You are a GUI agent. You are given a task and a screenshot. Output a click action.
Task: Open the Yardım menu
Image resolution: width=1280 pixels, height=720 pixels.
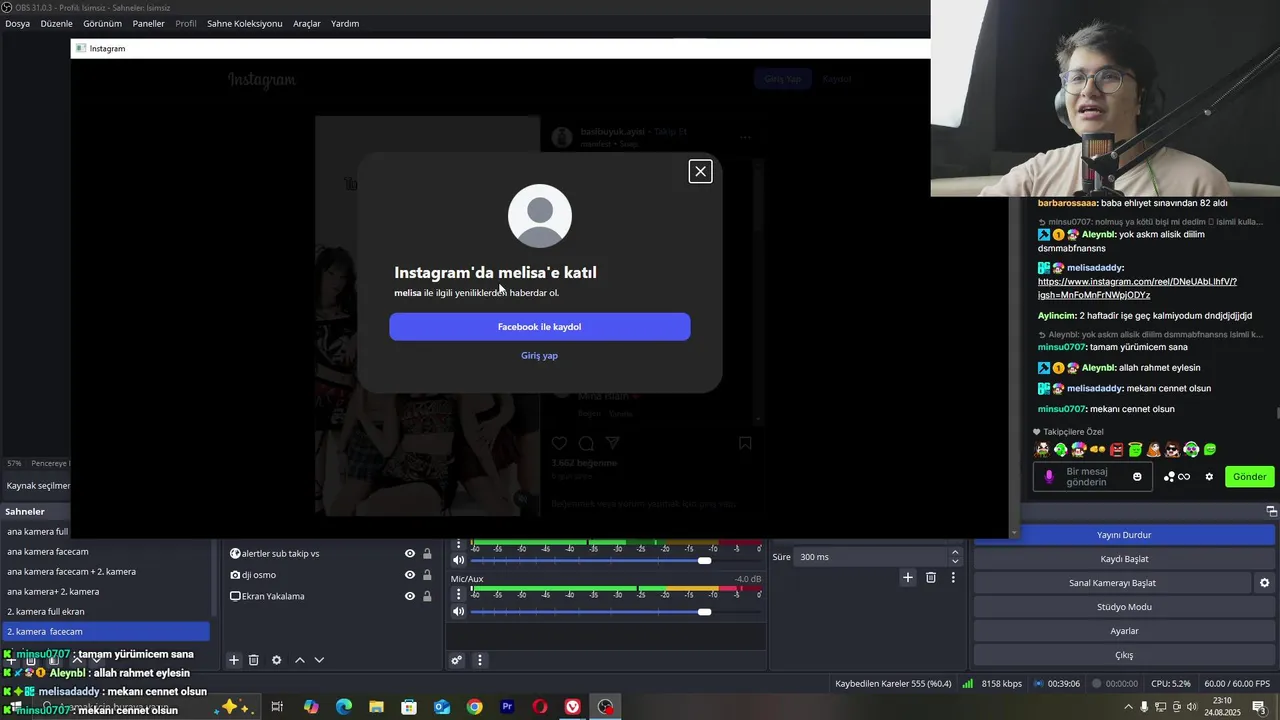tap(345, 23)
